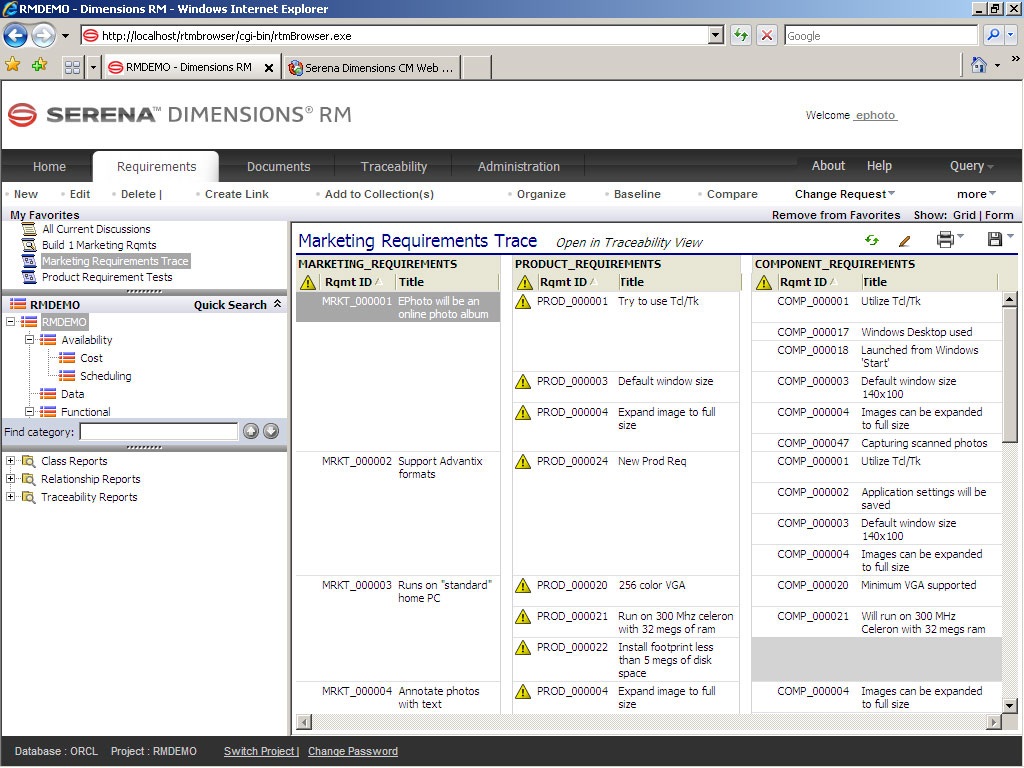Image resolution: width=1024 pixels, height=768 pixels.
Task: Click vertical scrollbar down arrow in requirements grid
Action: click(1010, 705)
